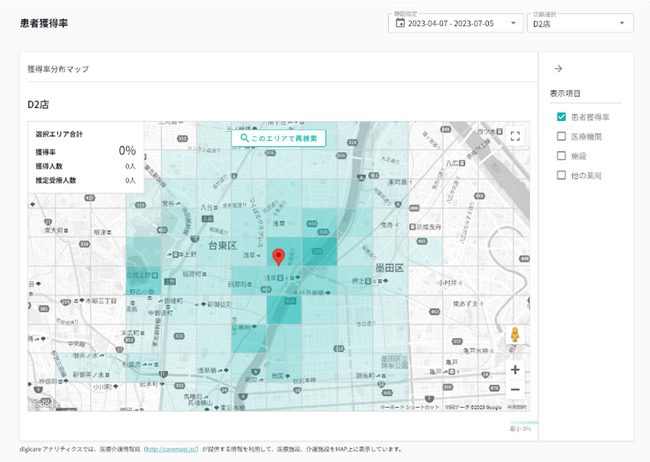This screenshot has width=650, height=462.
Task: Enable the 他の薬局 checkbox
Action: [561, 175]
